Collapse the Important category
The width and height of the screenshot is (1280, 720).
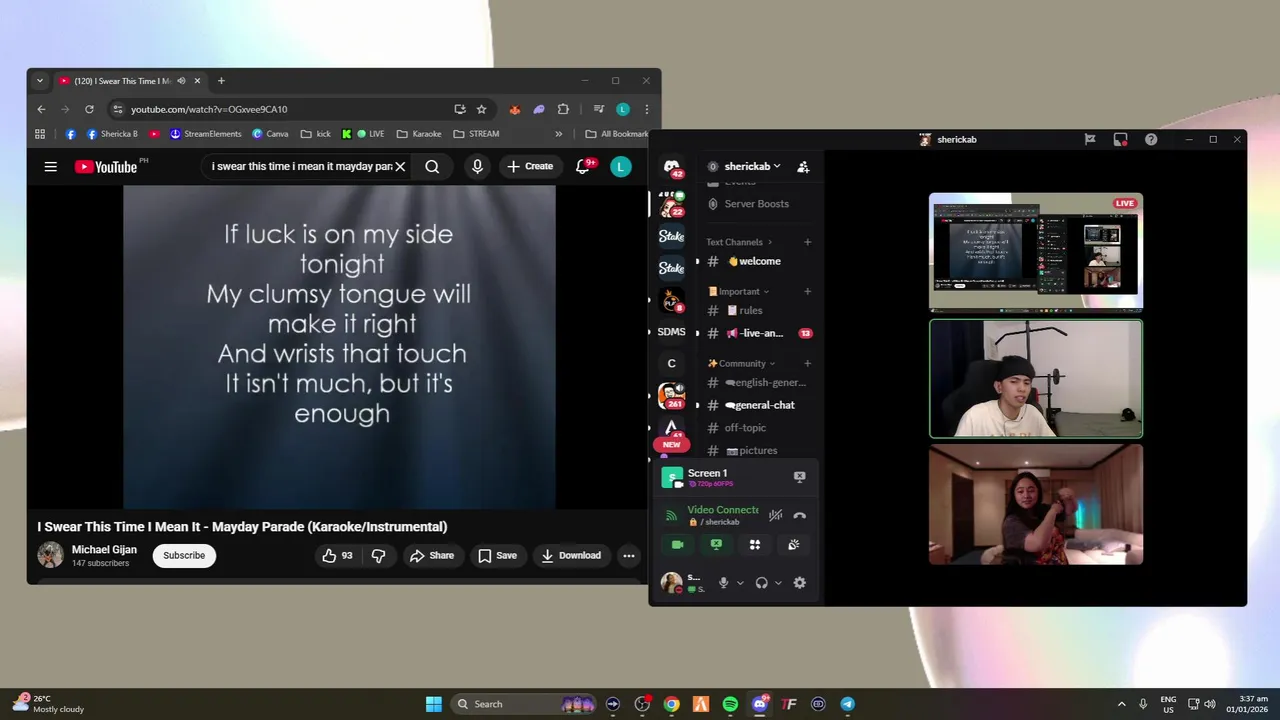738,291
